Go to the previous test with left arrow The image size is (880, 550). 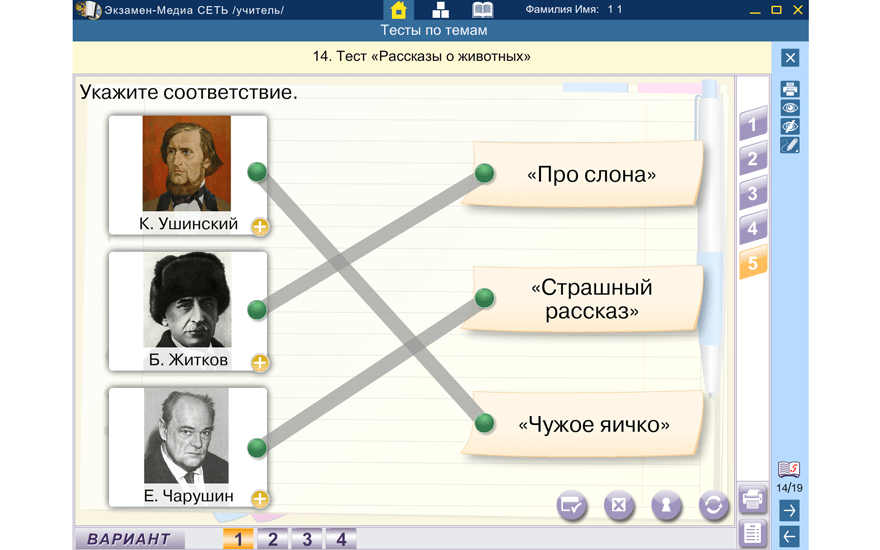[x=789, y=537]
